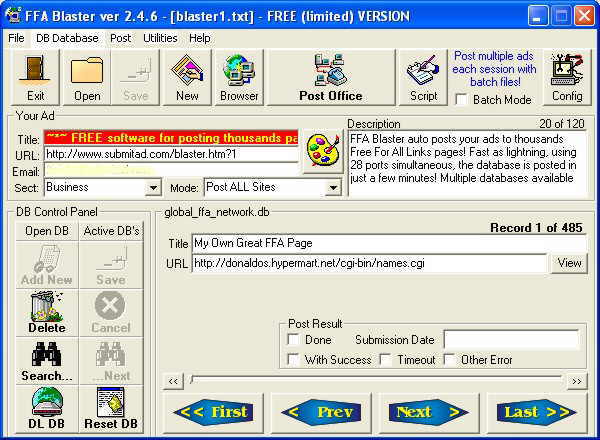The height and width of the screenshot is (440, 600).
Task: Jump to the Last record
Action: click(x=537, y=412)
